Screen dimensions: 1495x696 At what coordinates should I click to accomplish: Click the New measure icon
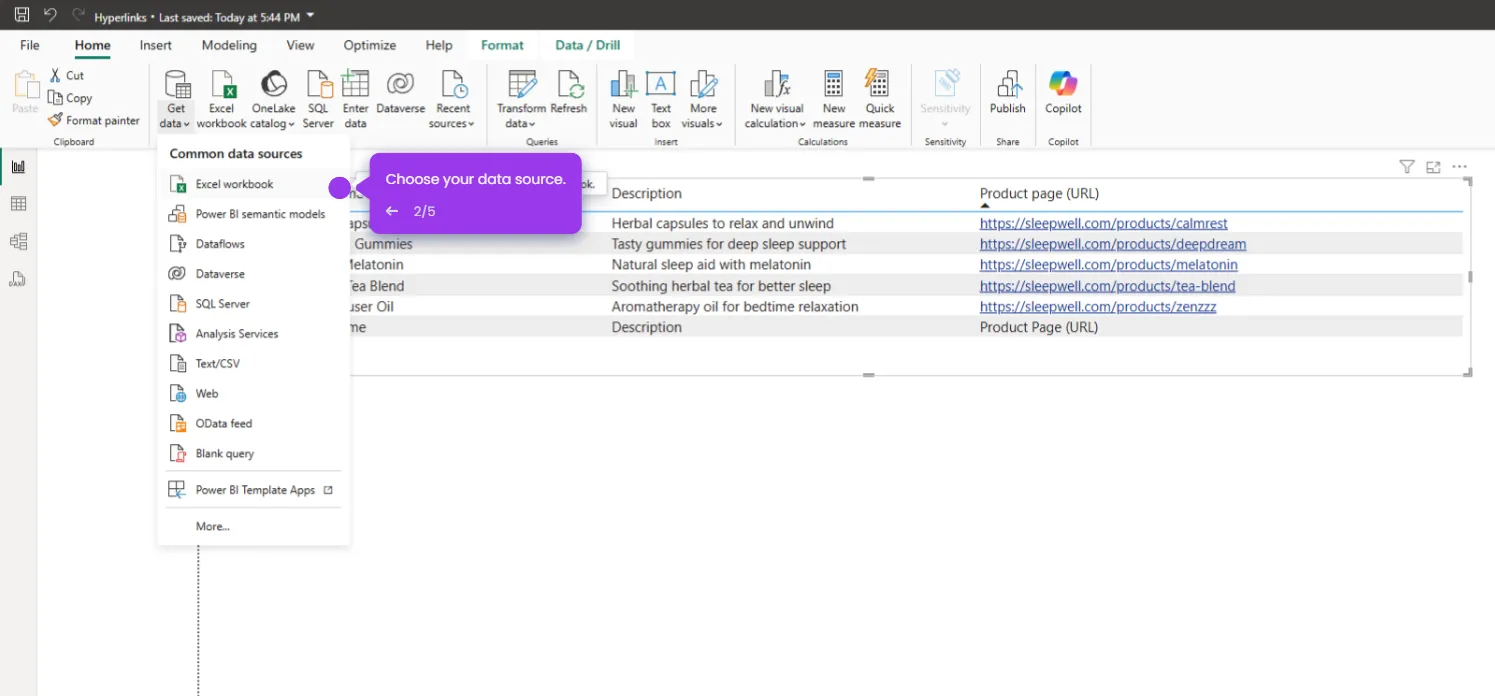pyautogui.click(x=833, y=100)
